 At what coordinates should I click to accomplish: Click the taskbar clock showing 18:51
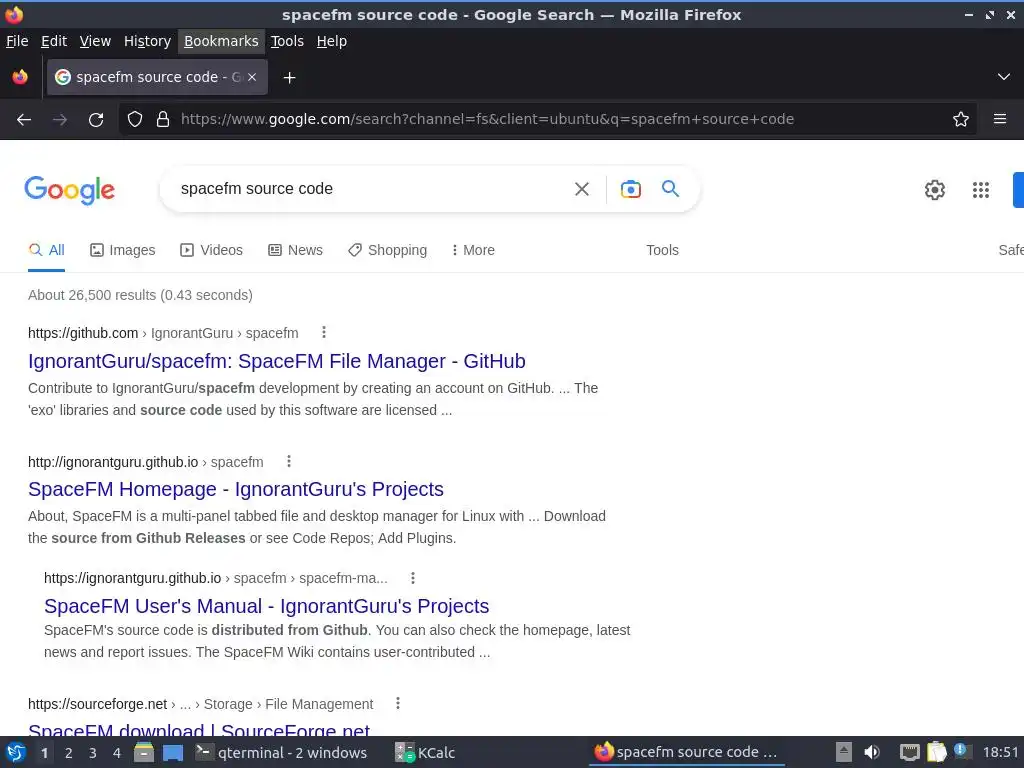(x=1000, y=752)
